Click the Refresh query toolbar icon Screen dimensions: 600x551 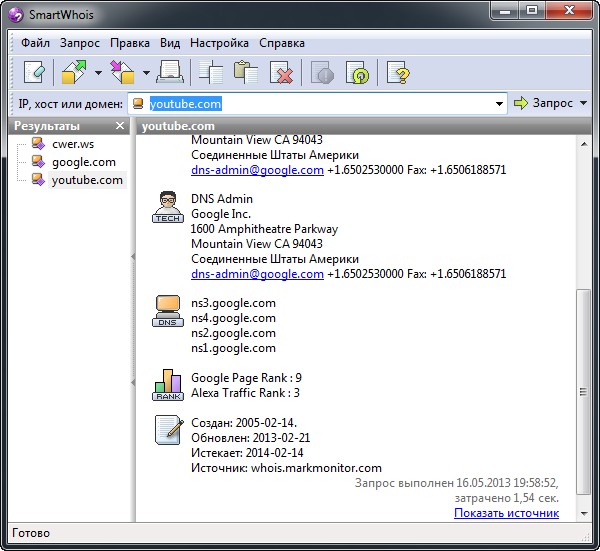357,72
